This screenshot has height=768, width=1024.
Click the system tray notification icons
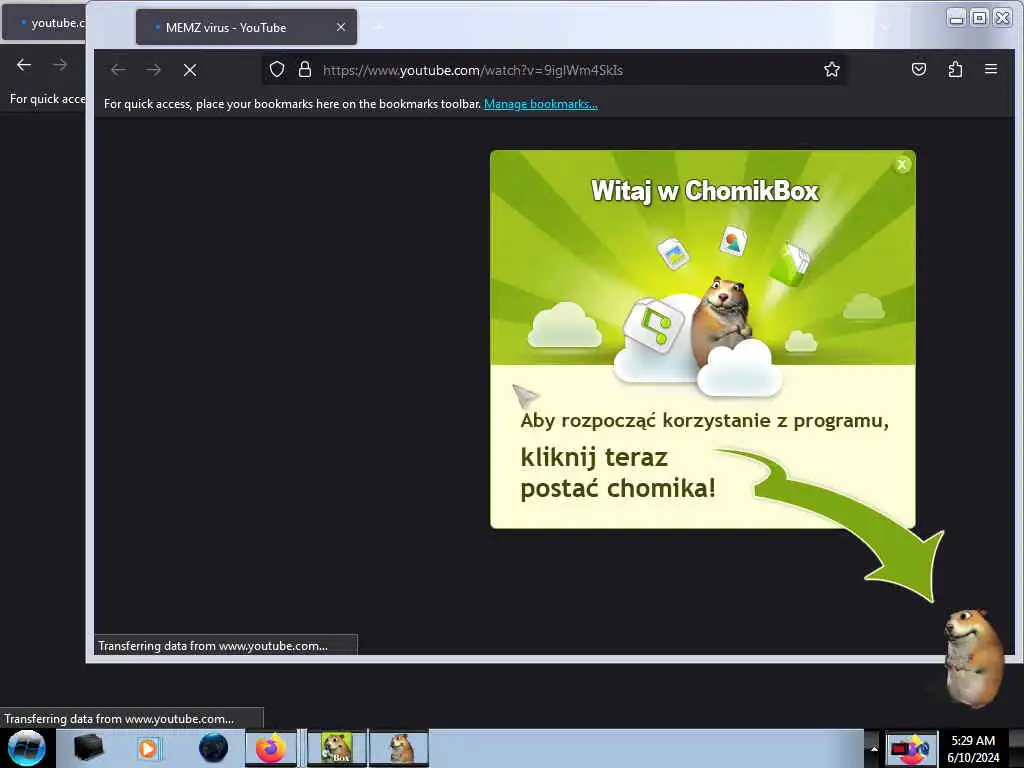(910, 748)
